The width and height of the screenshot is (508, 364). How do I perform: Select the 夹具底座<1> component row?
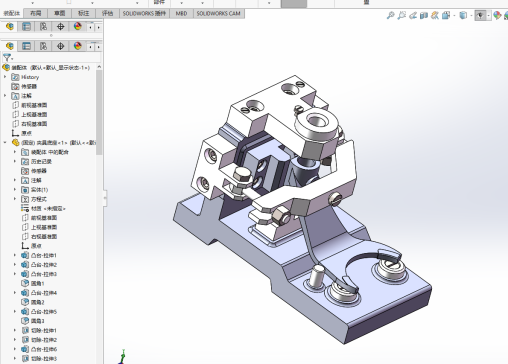click(x=54, y=143)
